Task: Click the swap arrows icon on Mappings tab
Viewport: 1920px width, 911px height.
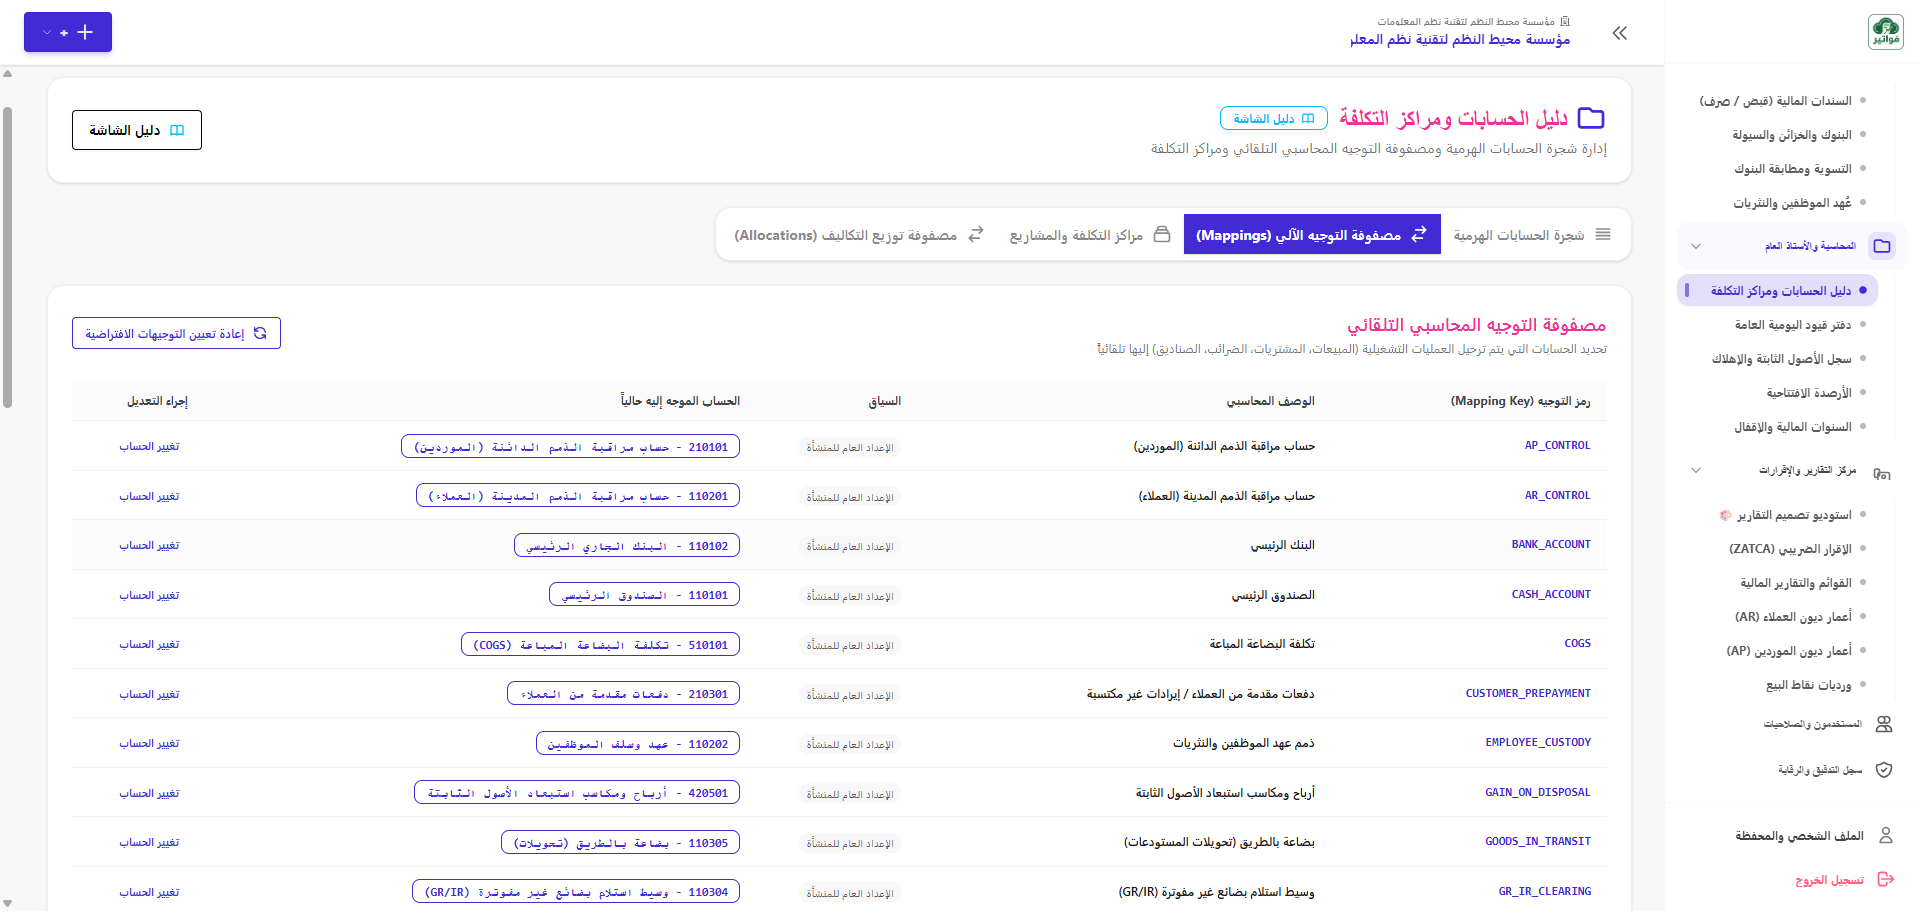Action: click(x=1419, y=234)
